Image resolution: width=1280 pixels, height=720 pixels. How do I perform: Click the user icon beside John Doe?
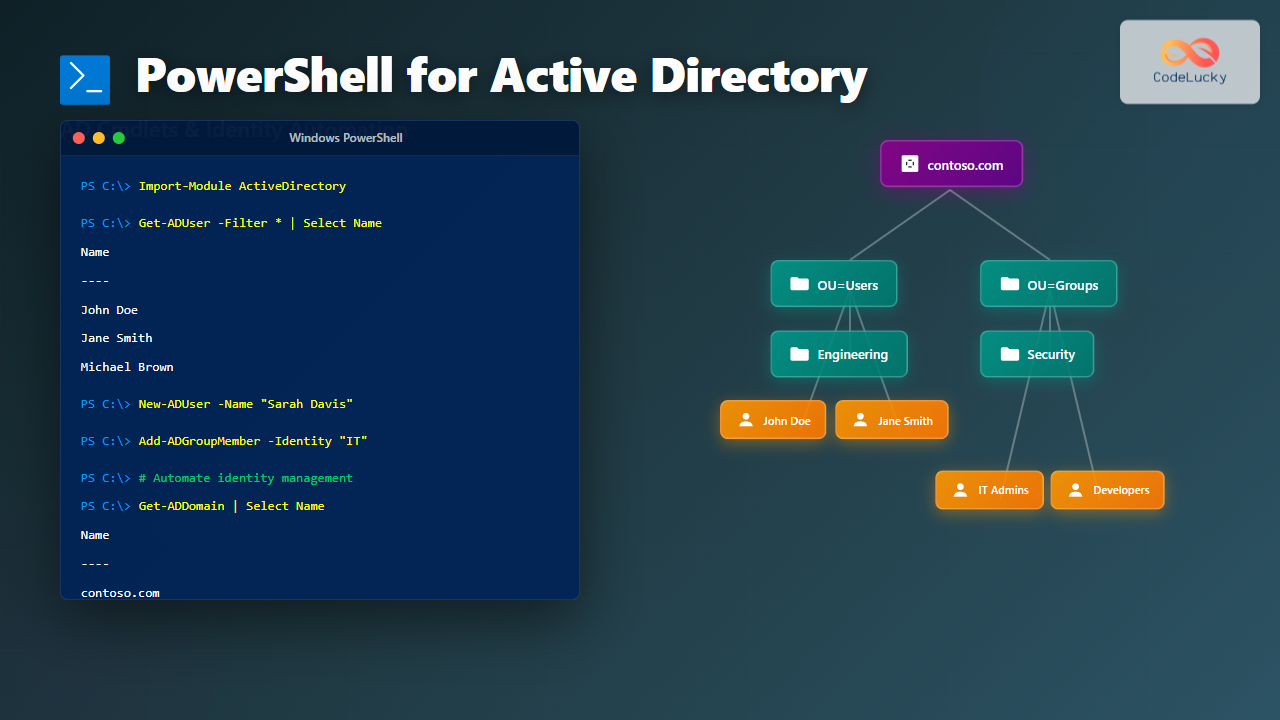[745, 420]
